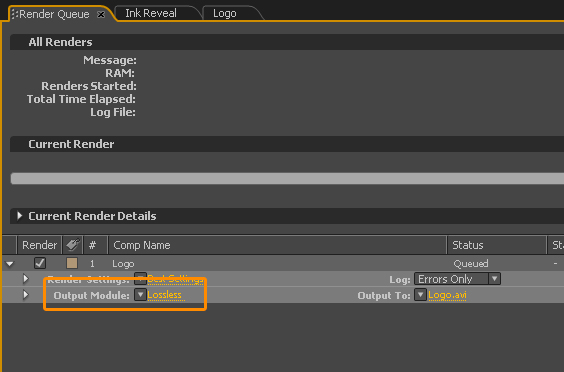Click the Message label
The height and width of the screenshot is (372, 564).
(x=110, y=60)
